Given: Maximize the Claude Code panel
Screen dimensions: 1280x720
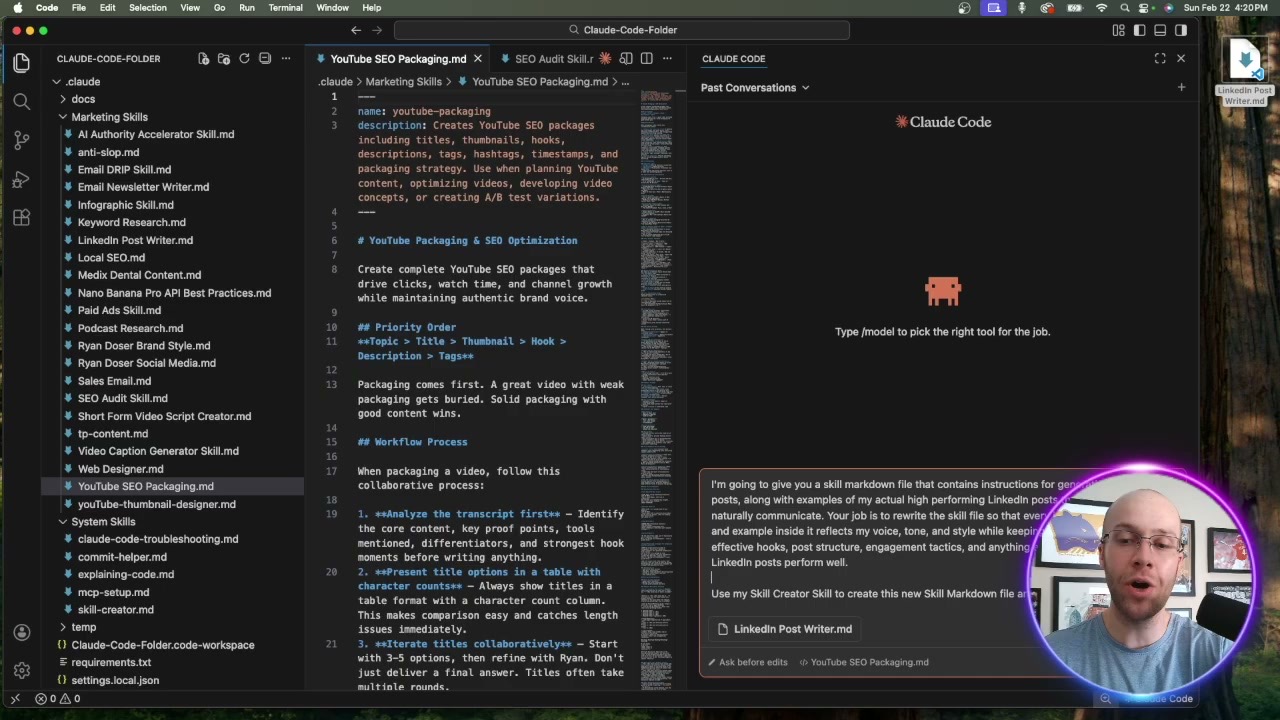Looking at the screenshot, I should tap(1160, 59).
